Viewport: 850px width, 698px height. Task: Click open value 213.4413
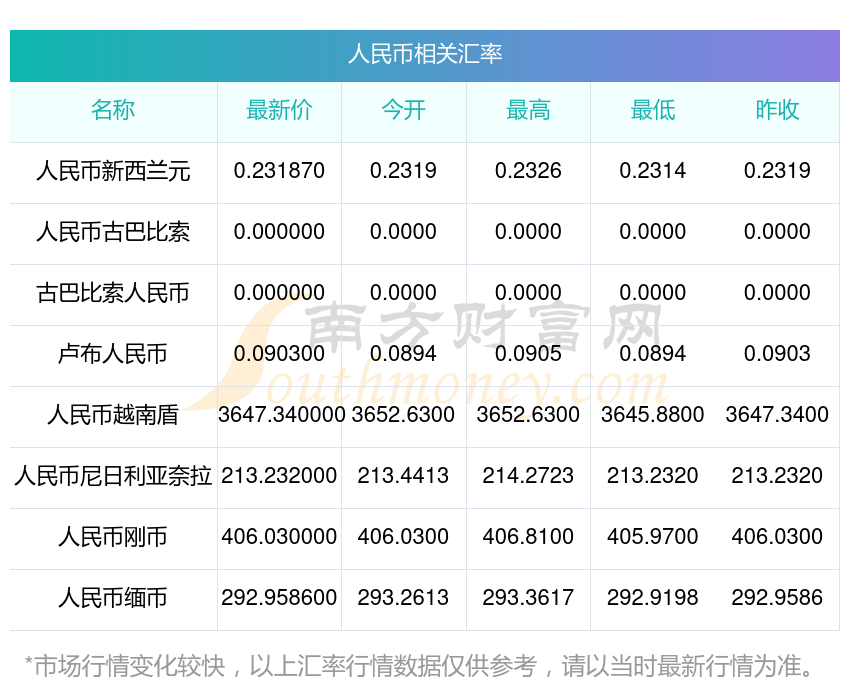403,475
